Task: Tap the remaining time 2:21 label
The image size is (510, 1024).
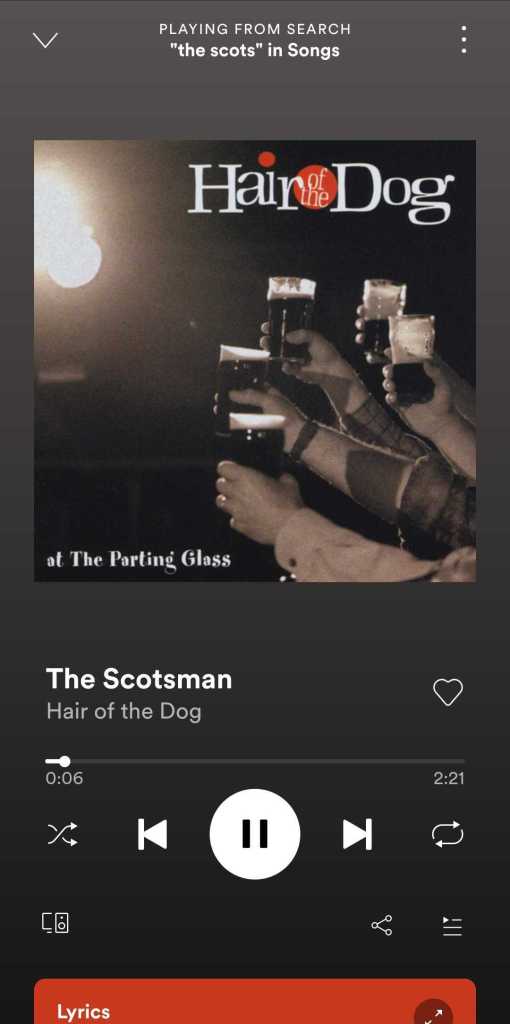Action: pos(449,778)
